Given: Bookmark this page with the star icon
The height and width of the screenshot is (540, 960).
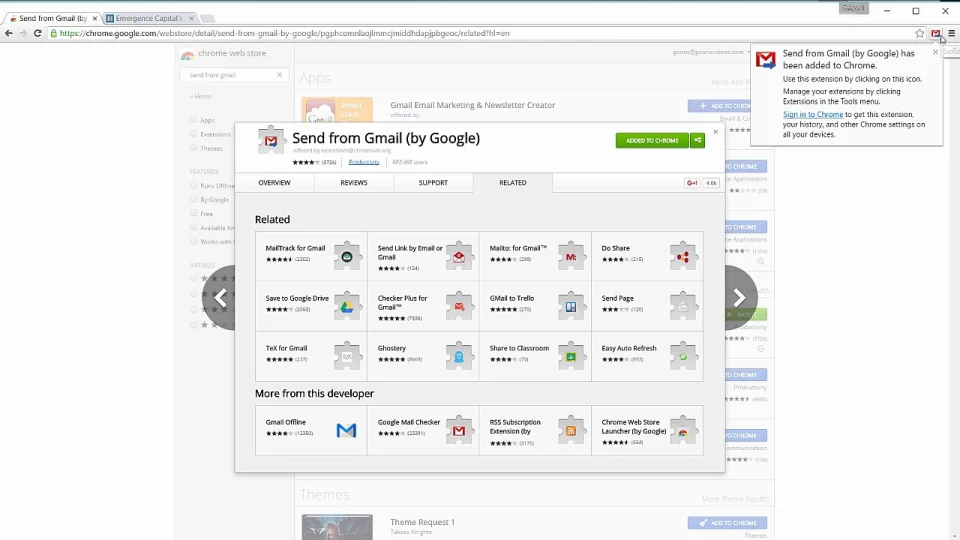Looking at the screenshot, I should (920, 33).
